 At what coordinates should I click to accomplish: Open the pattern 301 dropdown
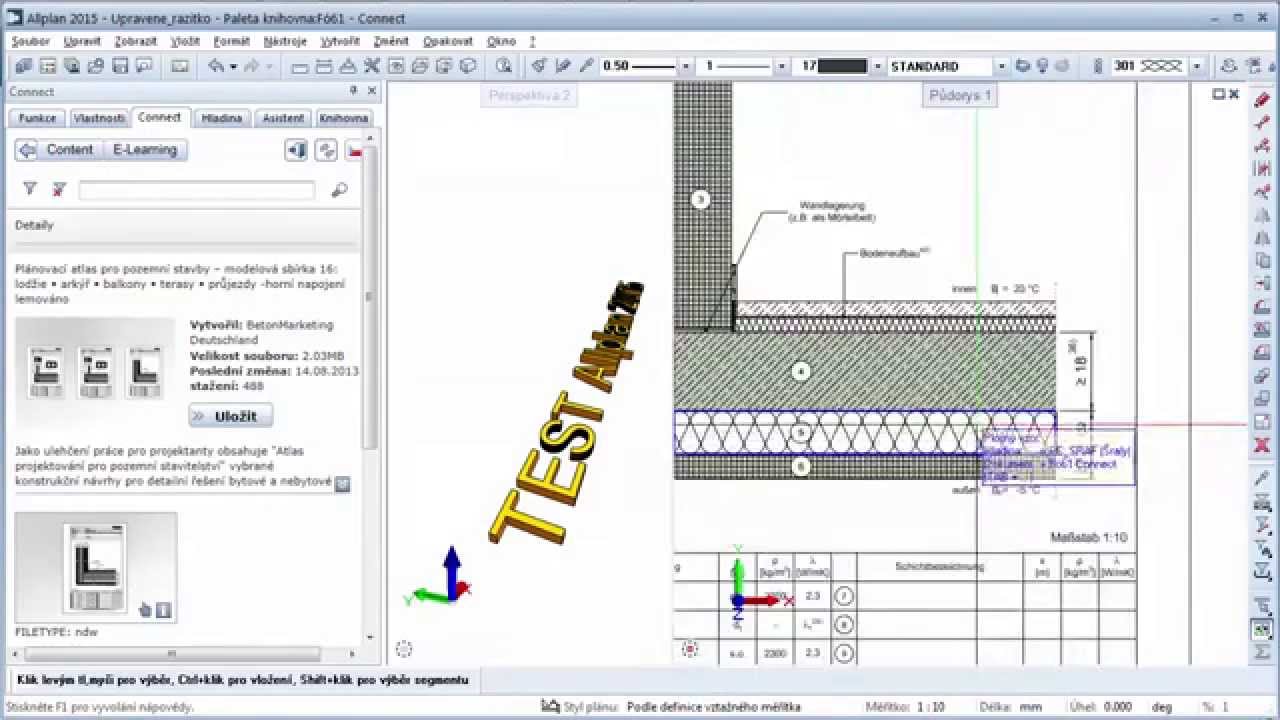click(1196, 66)
